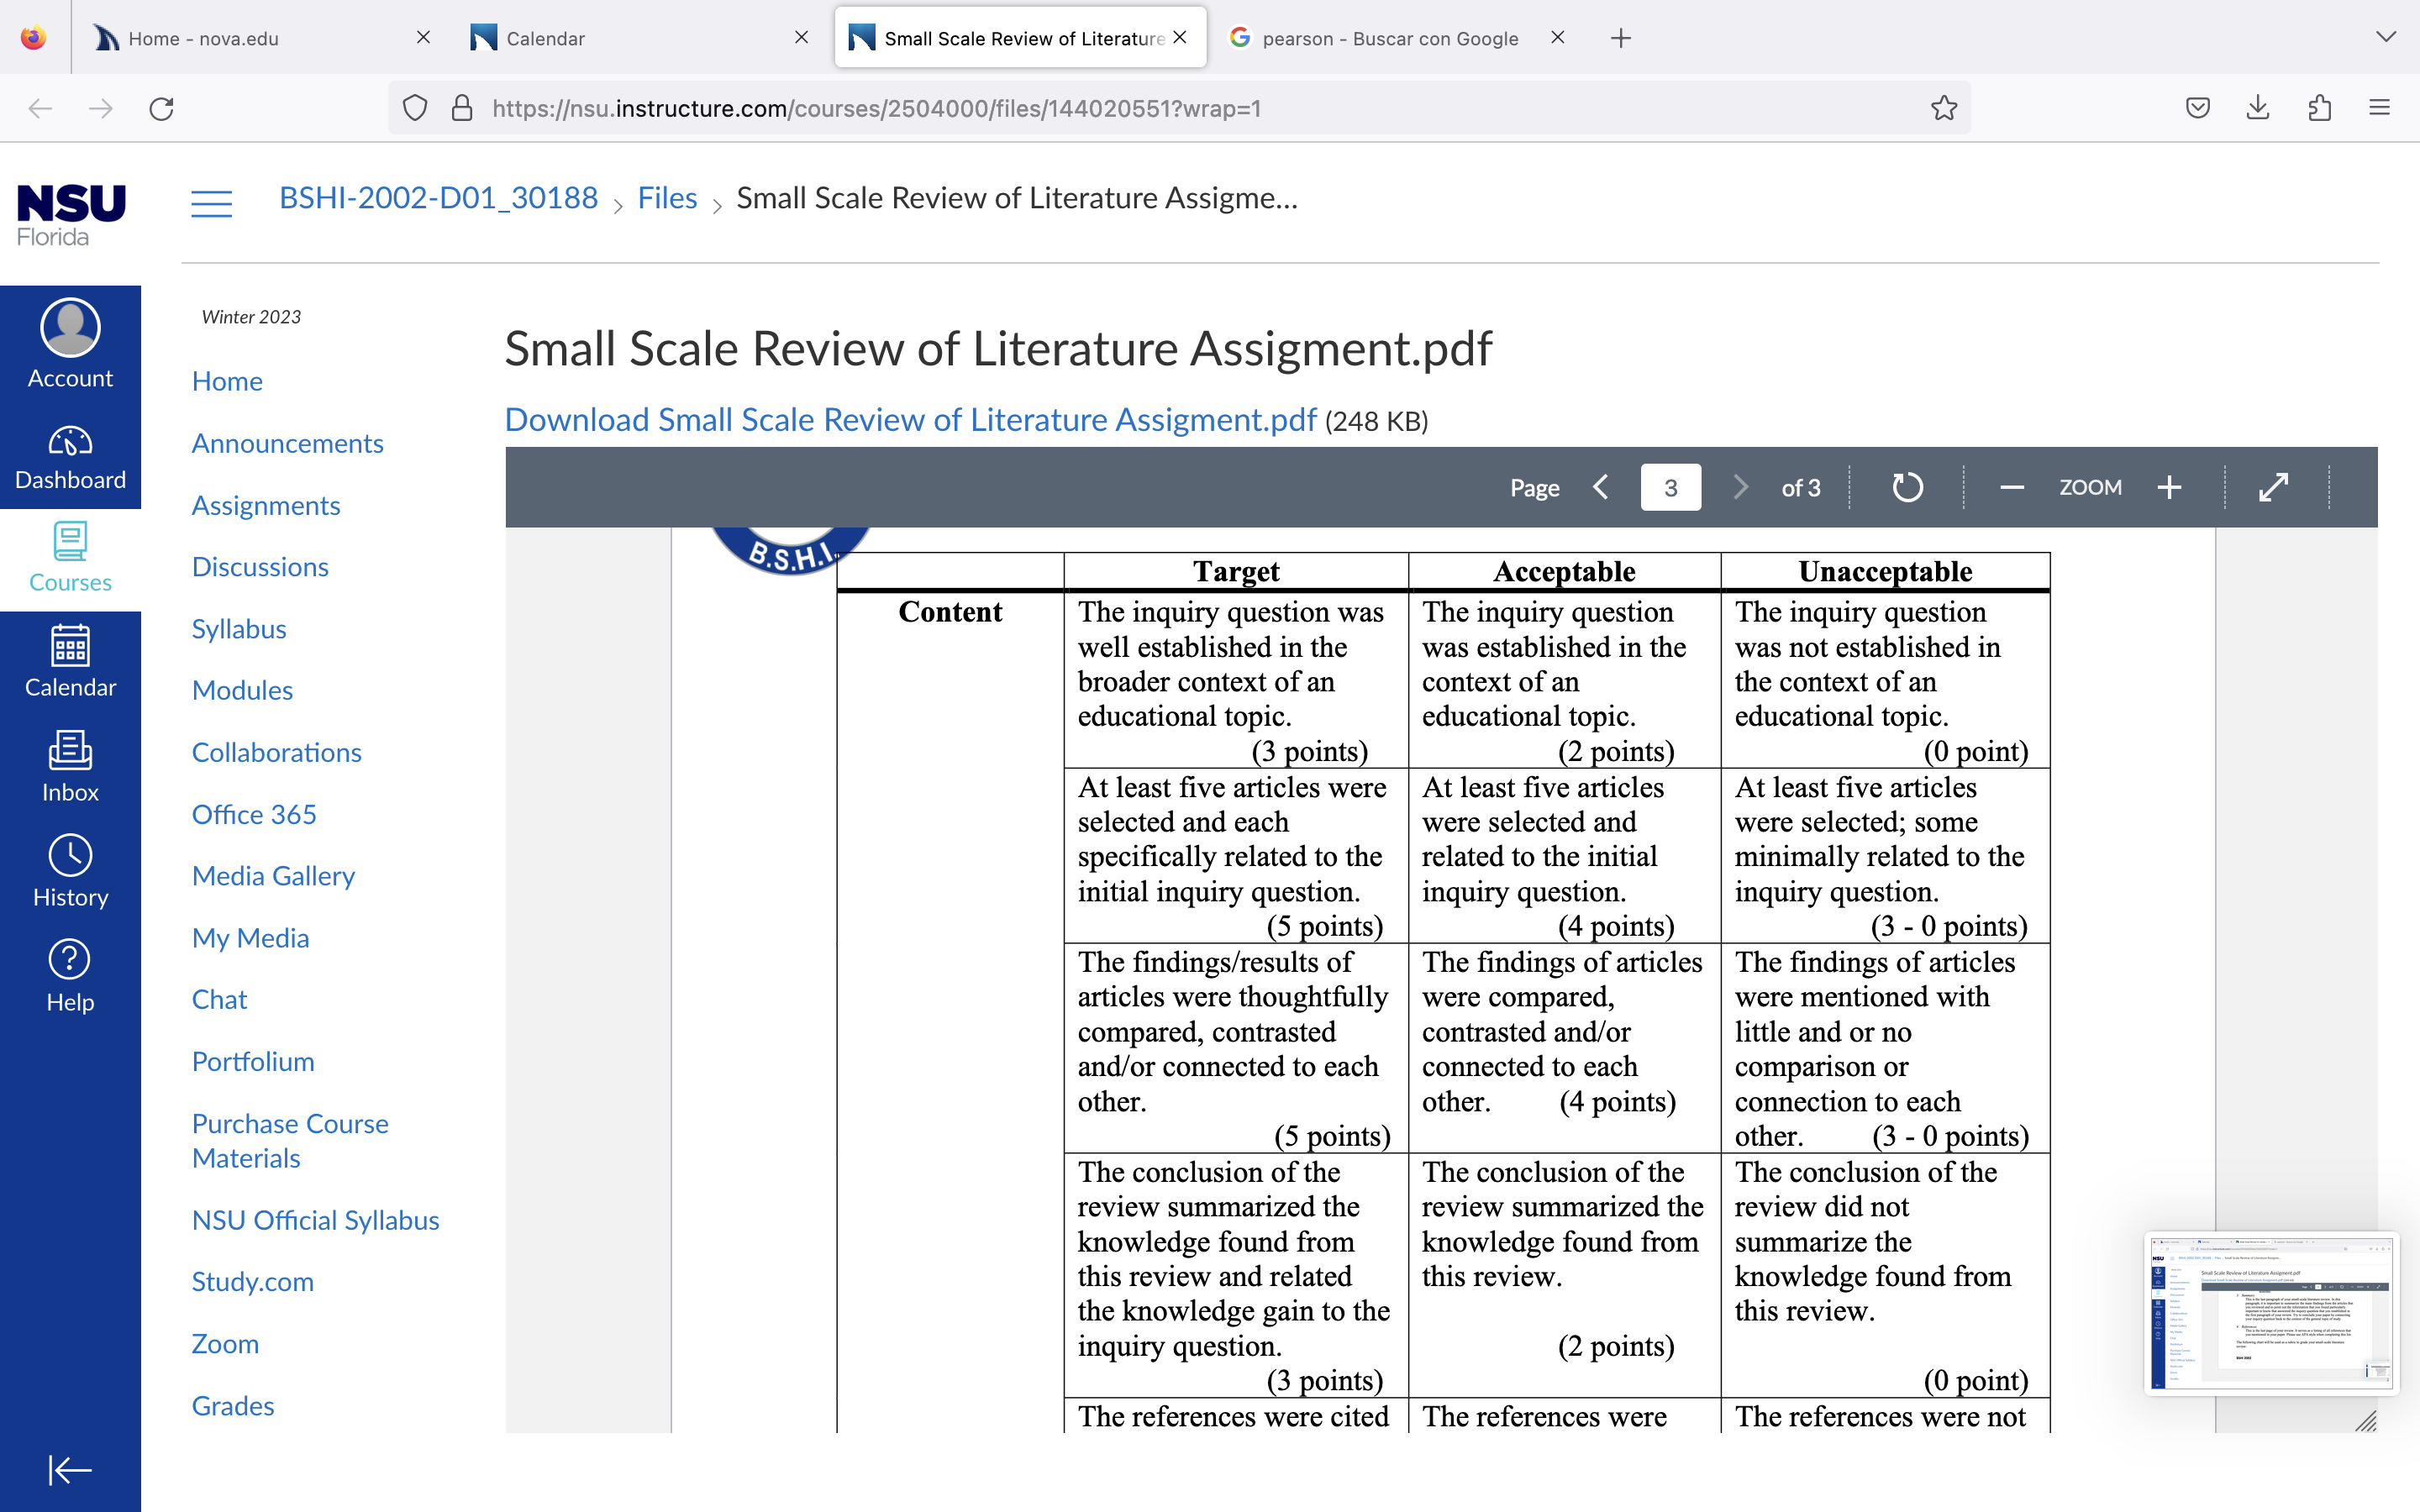Bookmark this page with the star icon

click(x=1944, y=108)
